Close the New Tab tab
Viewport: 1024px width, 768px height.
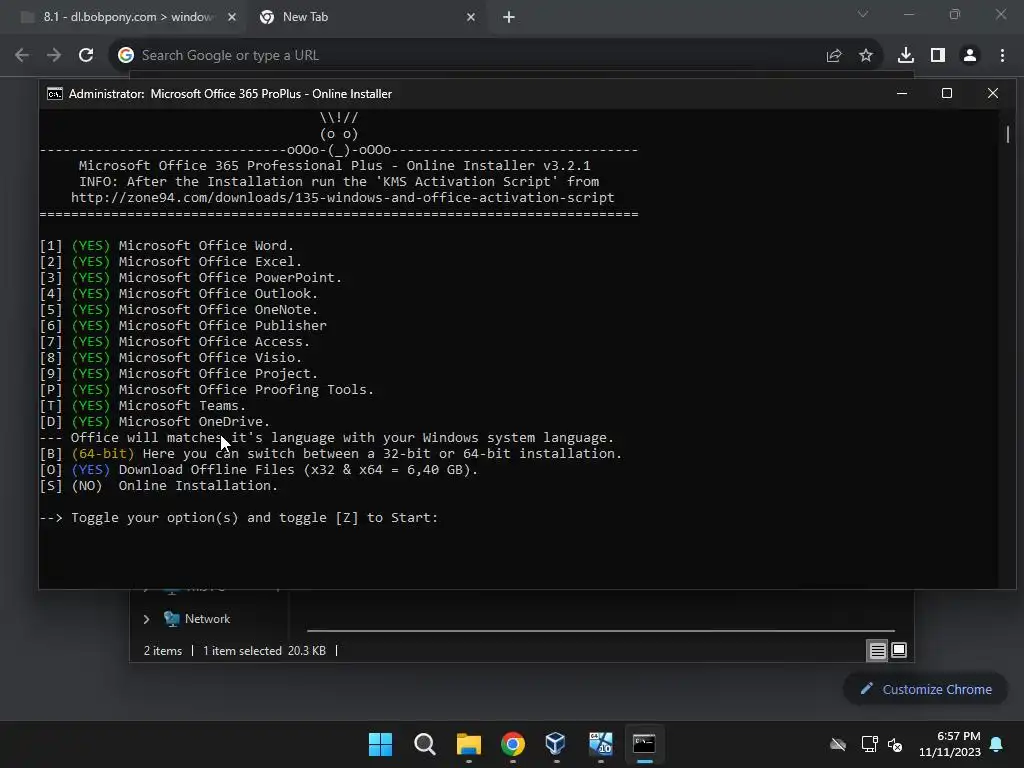[471, 18]
